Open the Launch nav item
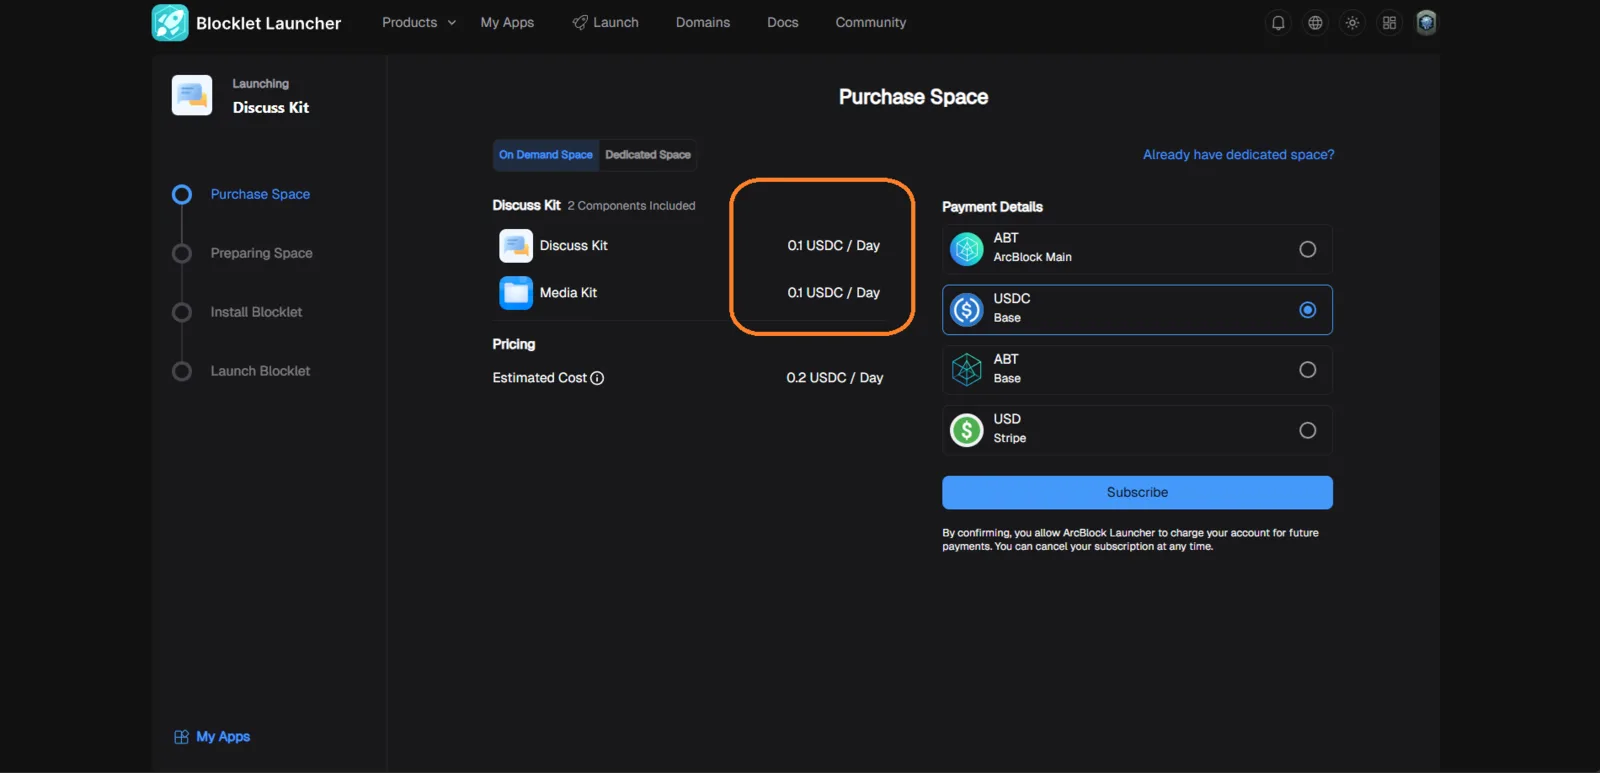 (605, 22)
